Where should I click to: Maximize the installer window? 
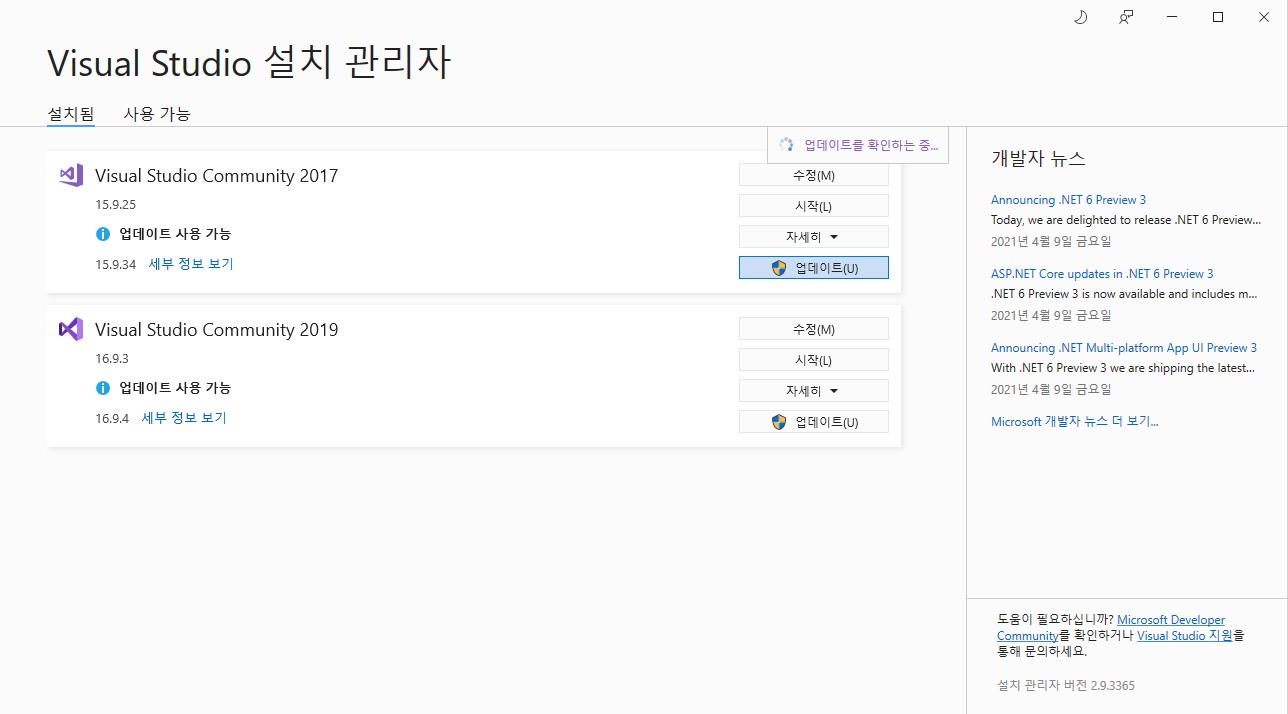(x=1218, y=17)
